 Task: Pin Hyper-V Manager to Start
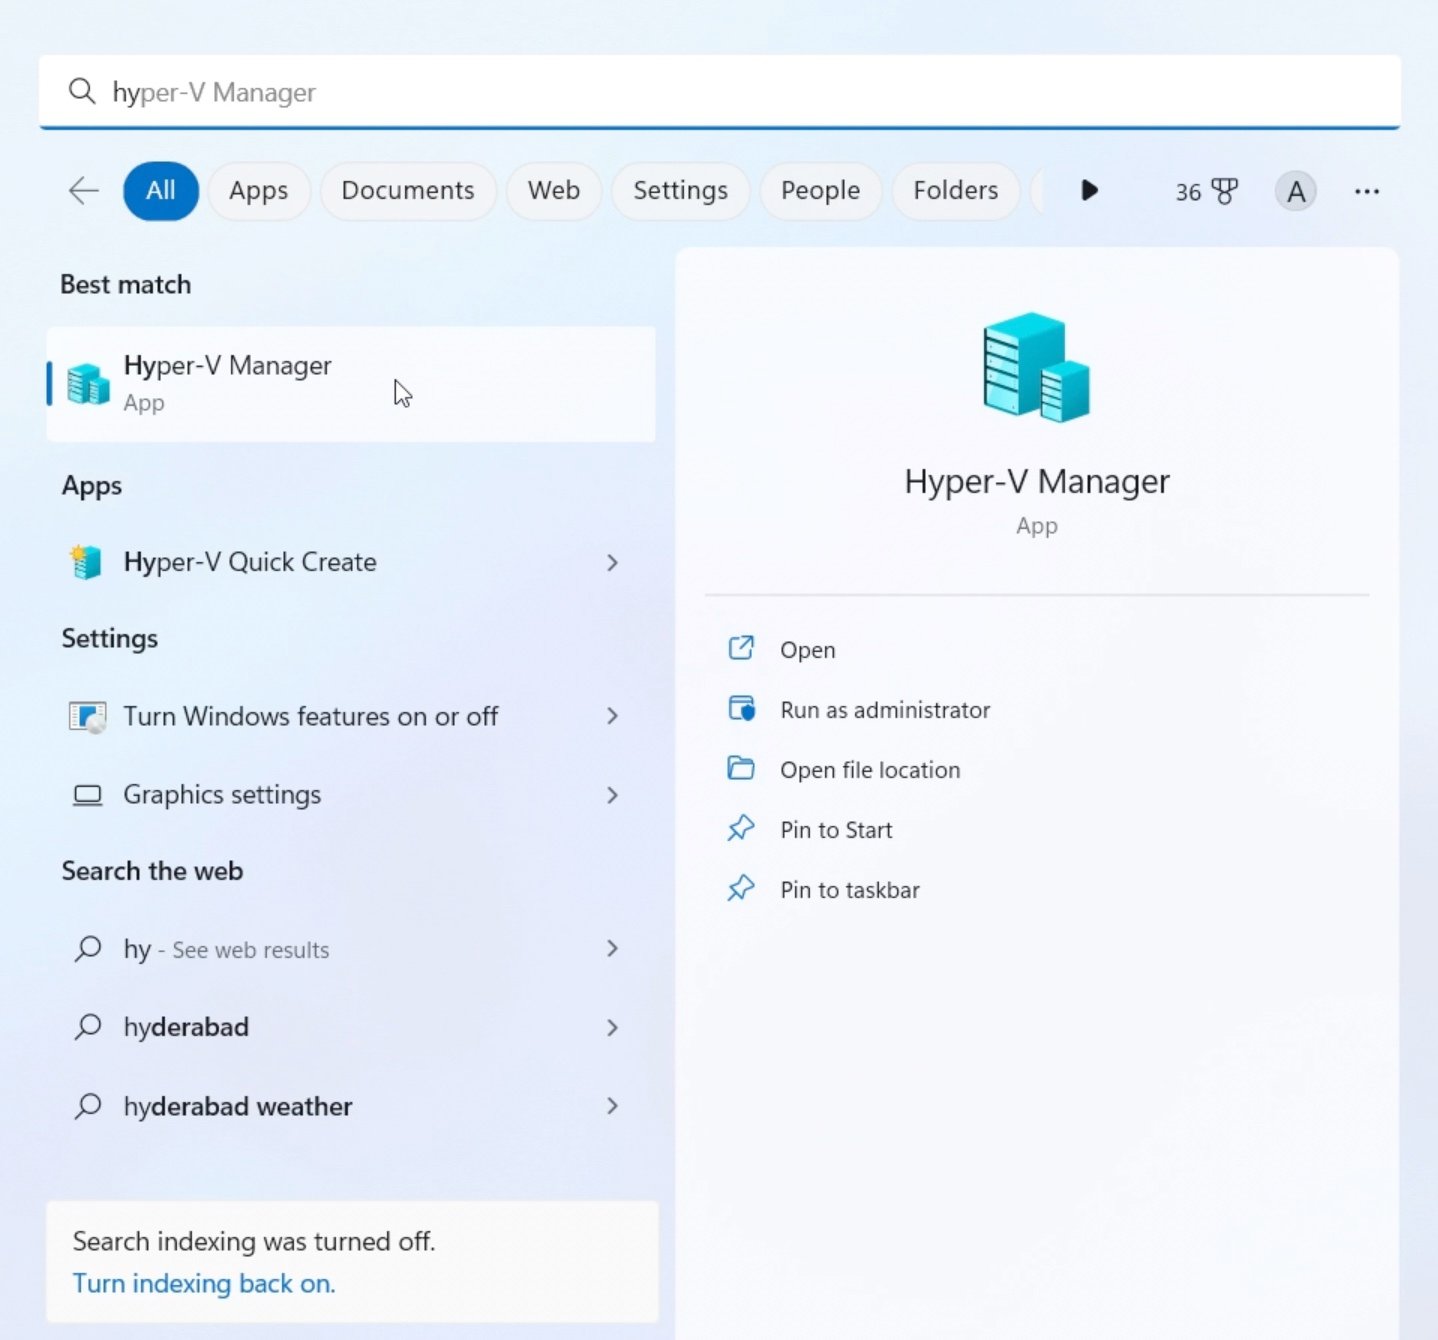[x=836, y=830]
